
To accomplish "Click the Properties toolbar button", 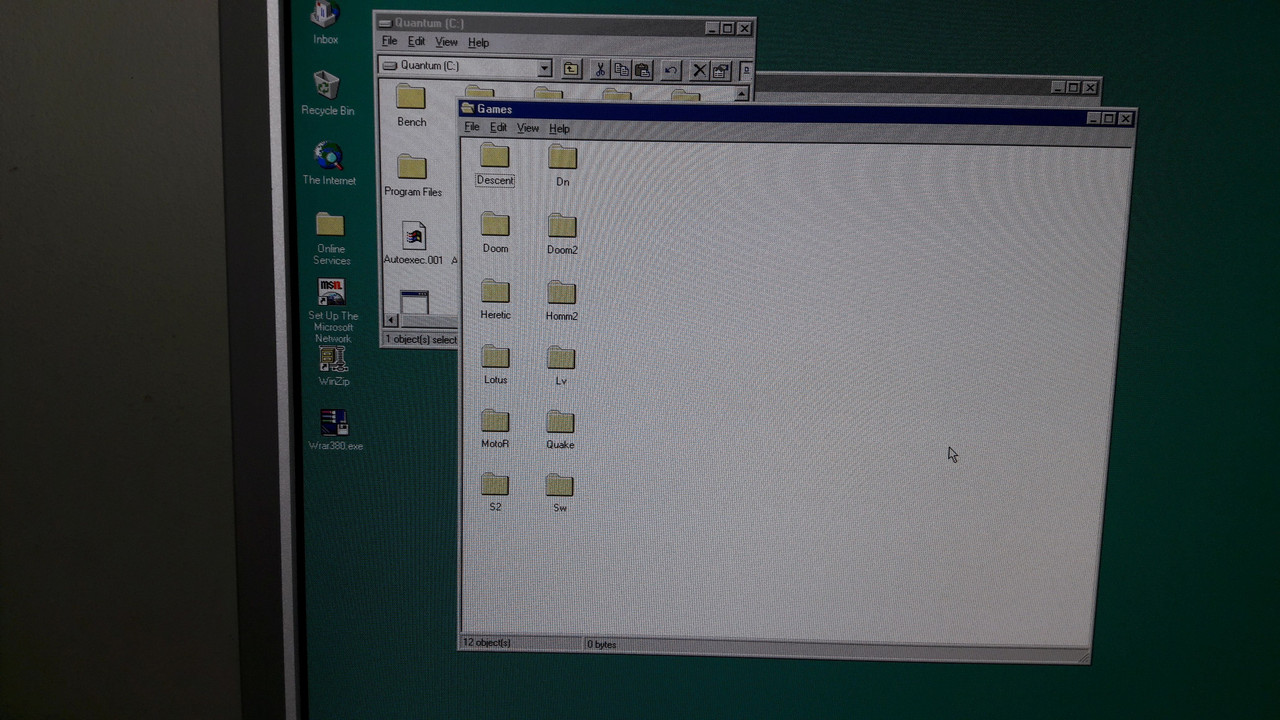I will click(721, 70).
